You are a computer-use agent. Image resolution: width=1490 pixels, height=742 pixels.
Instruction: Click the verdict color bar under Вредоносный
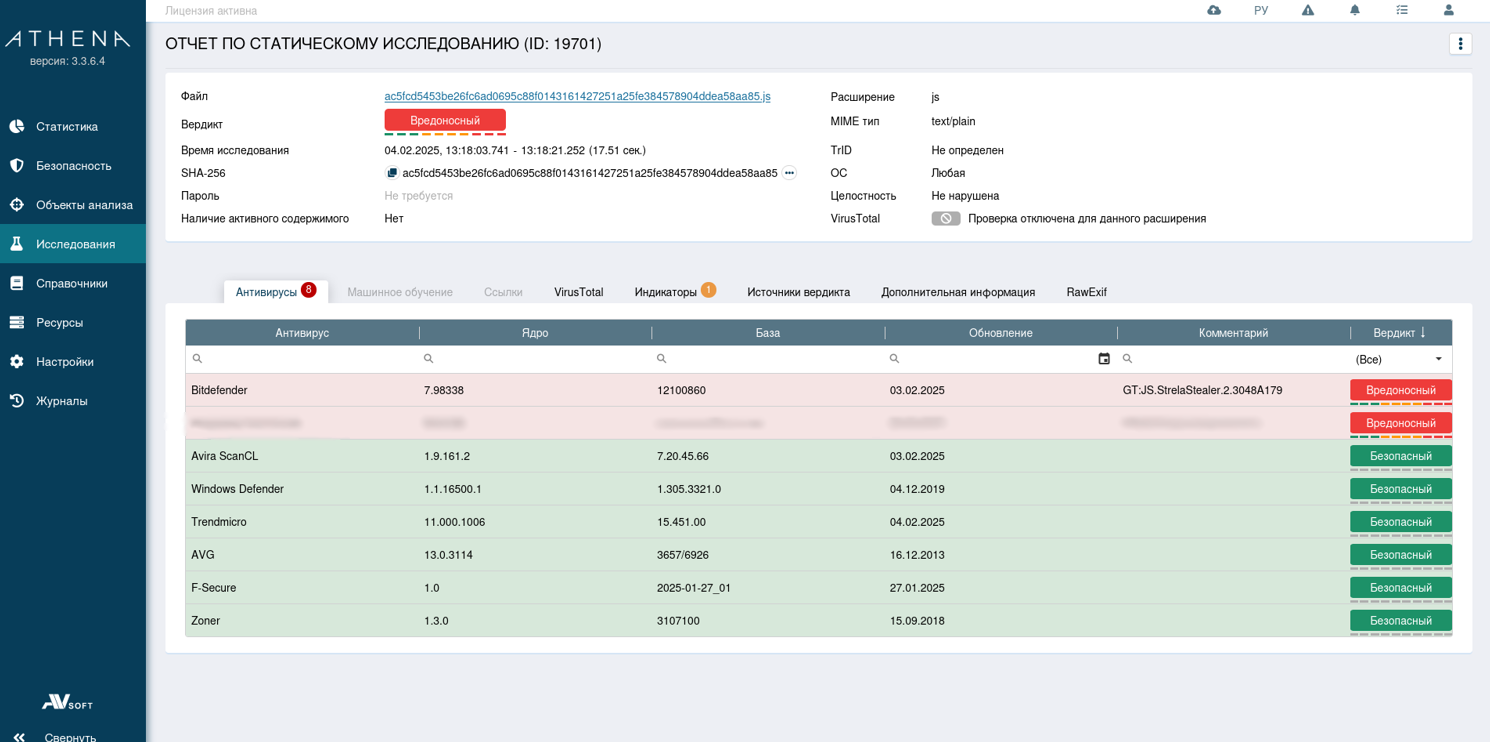[445, 134]
